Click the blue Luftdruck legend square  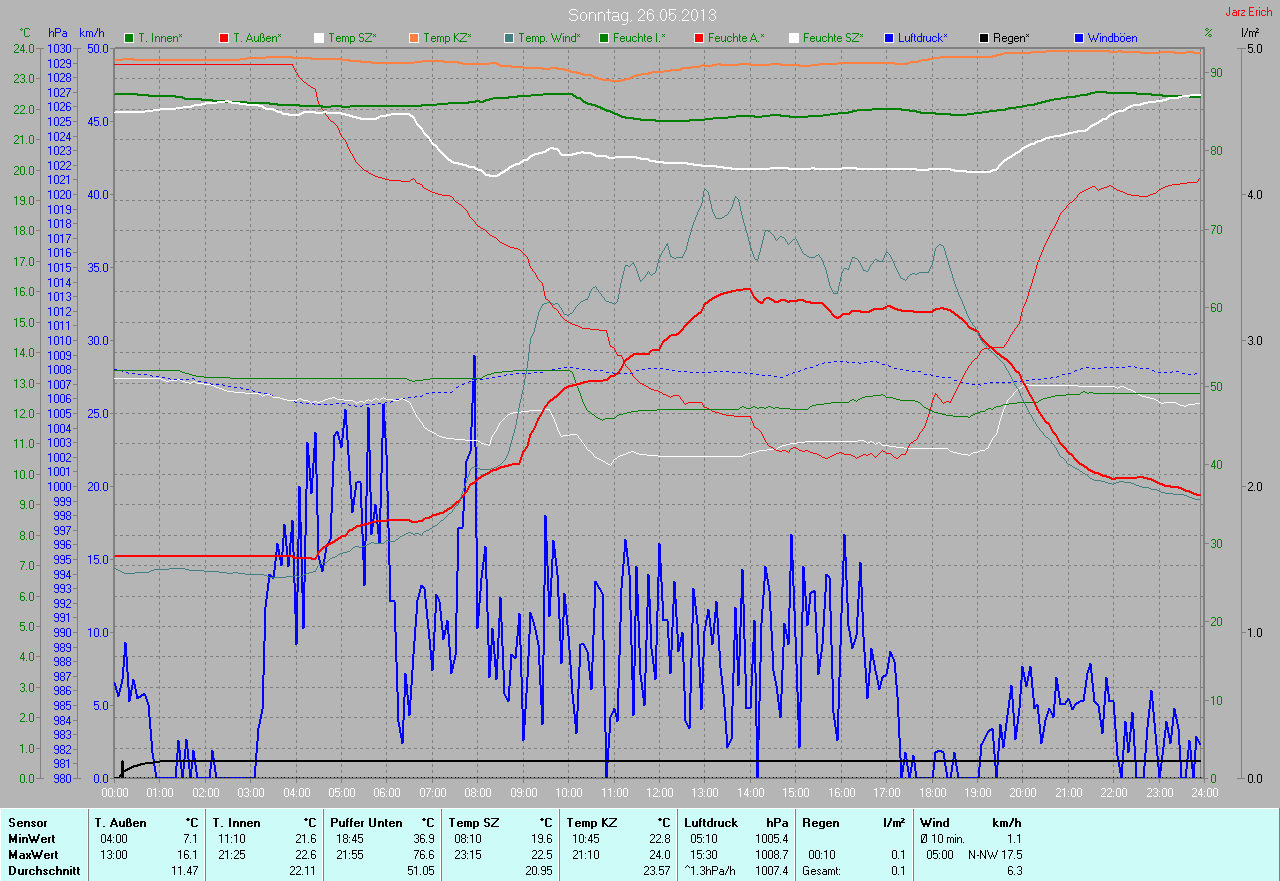pyautogui.click(x=889, y=38)
